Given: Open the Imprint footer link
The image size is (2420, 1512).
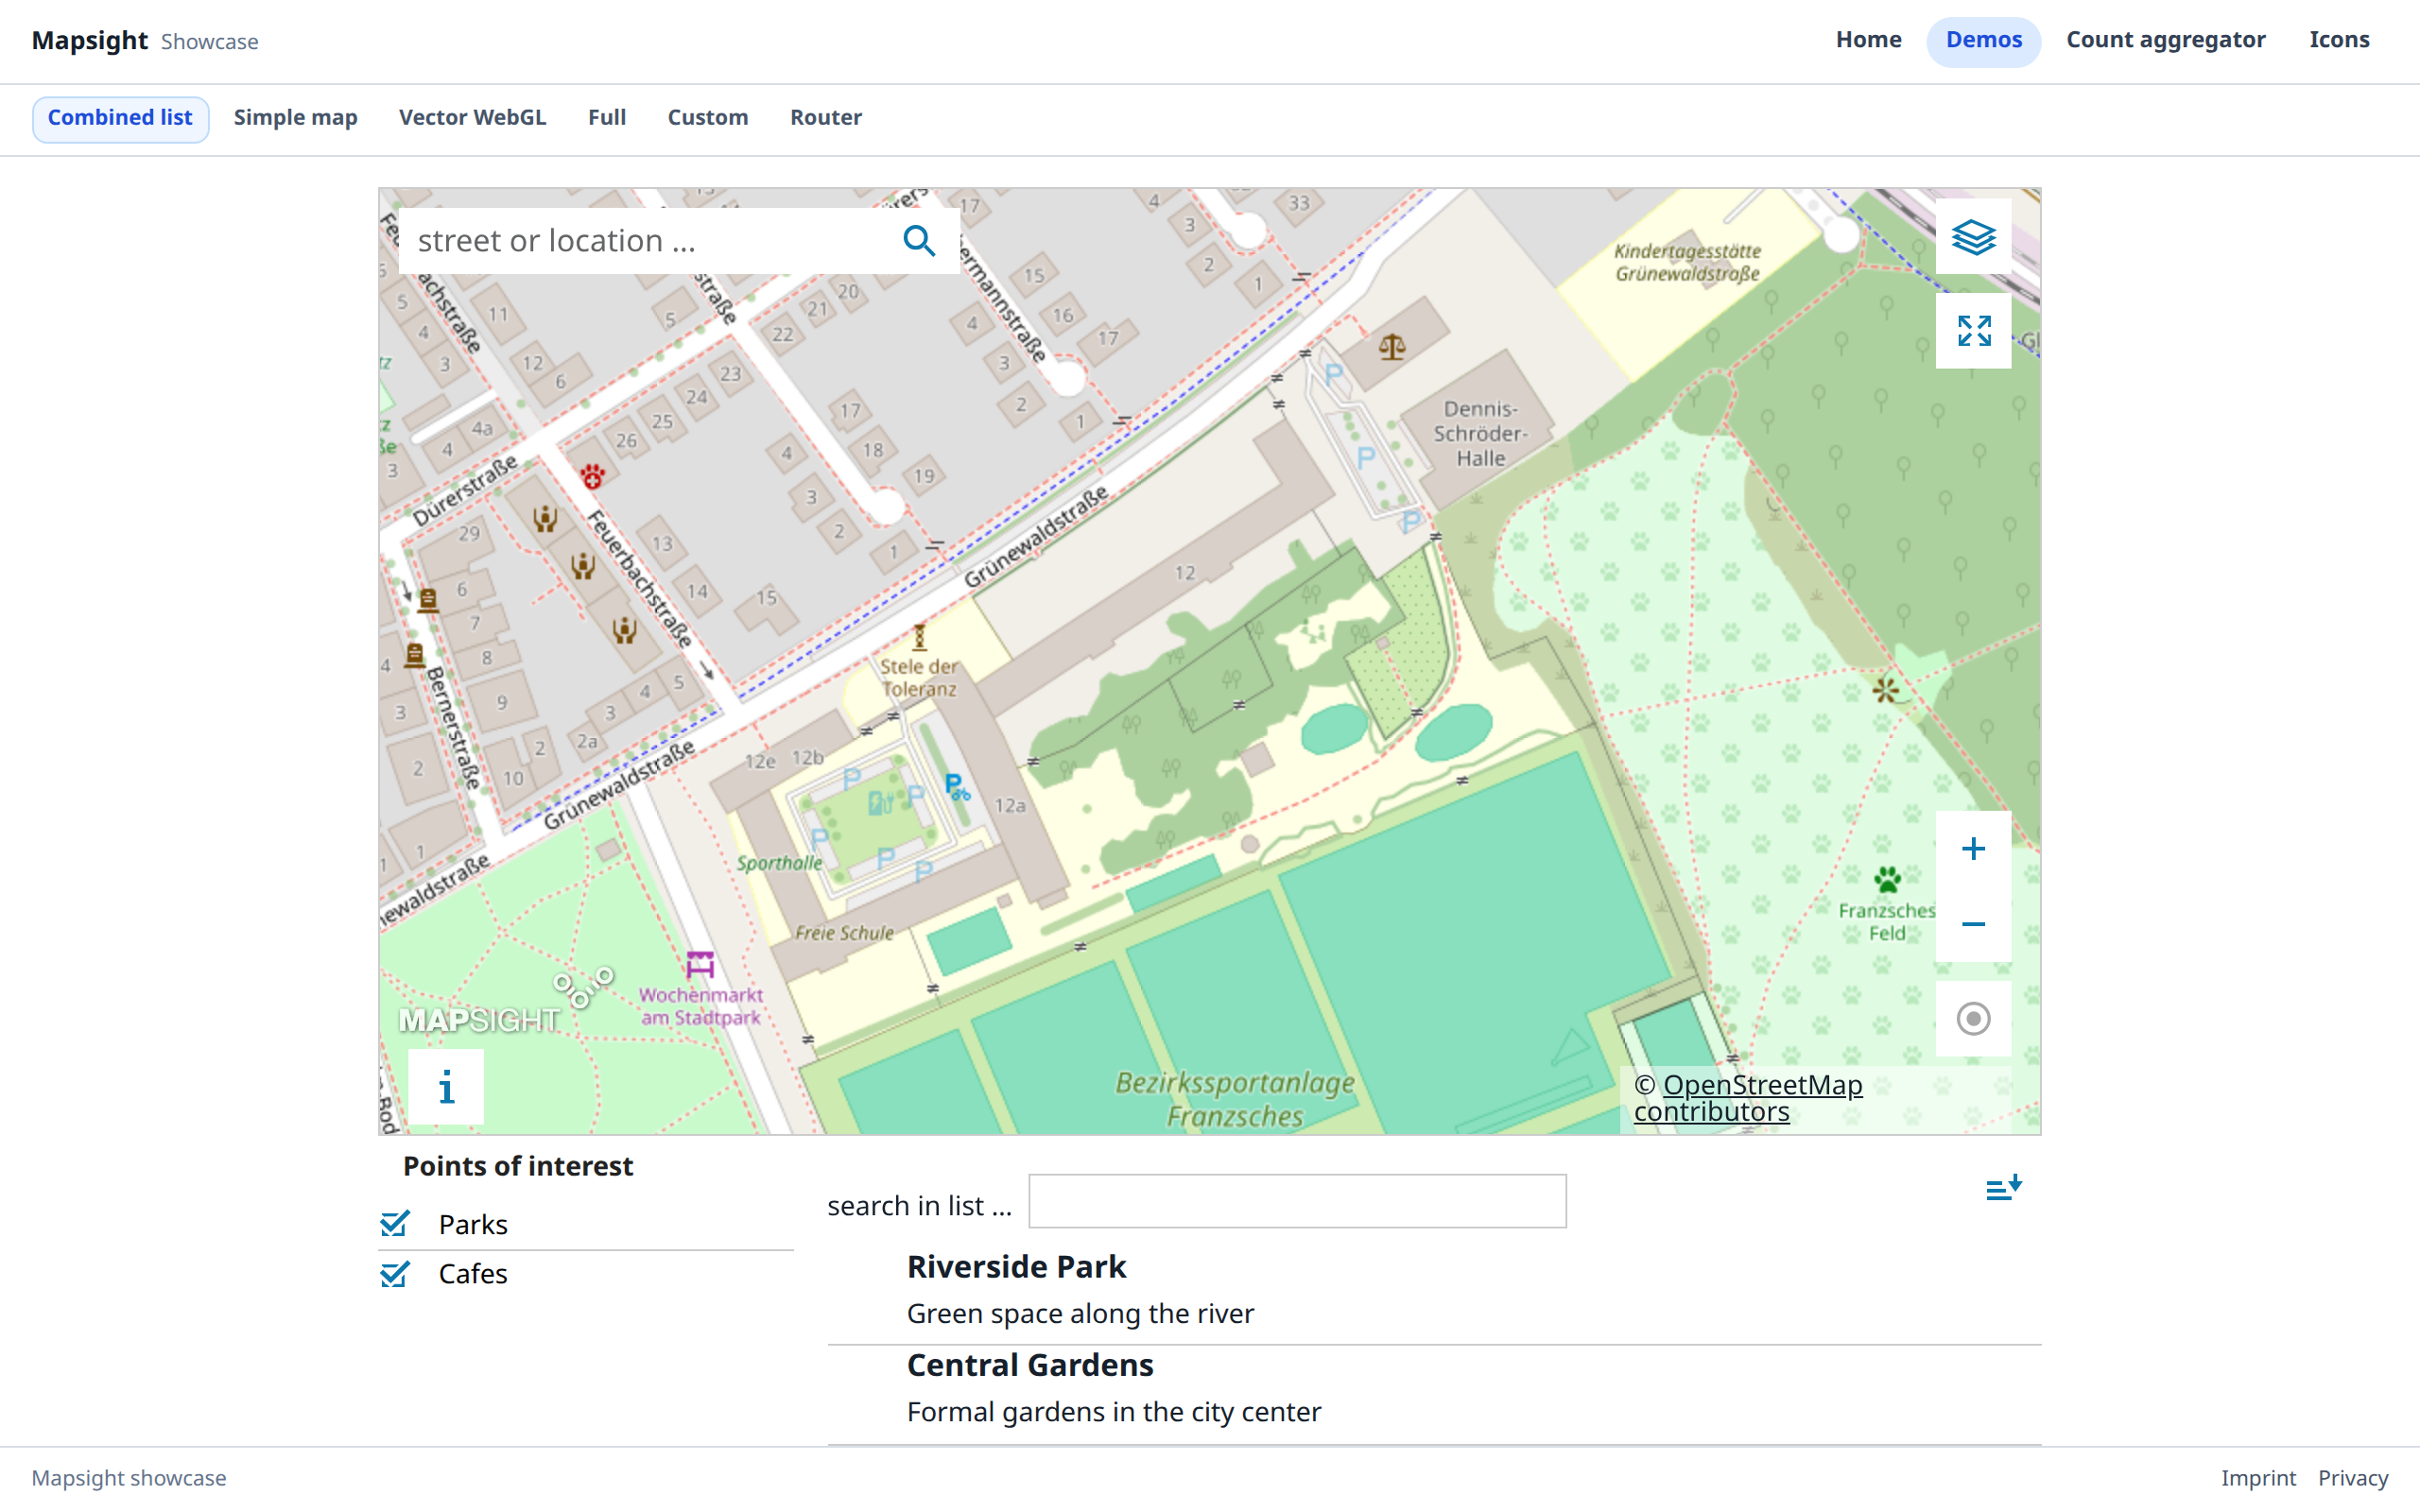Looking at the screenshot, I should (2258, 1478).
